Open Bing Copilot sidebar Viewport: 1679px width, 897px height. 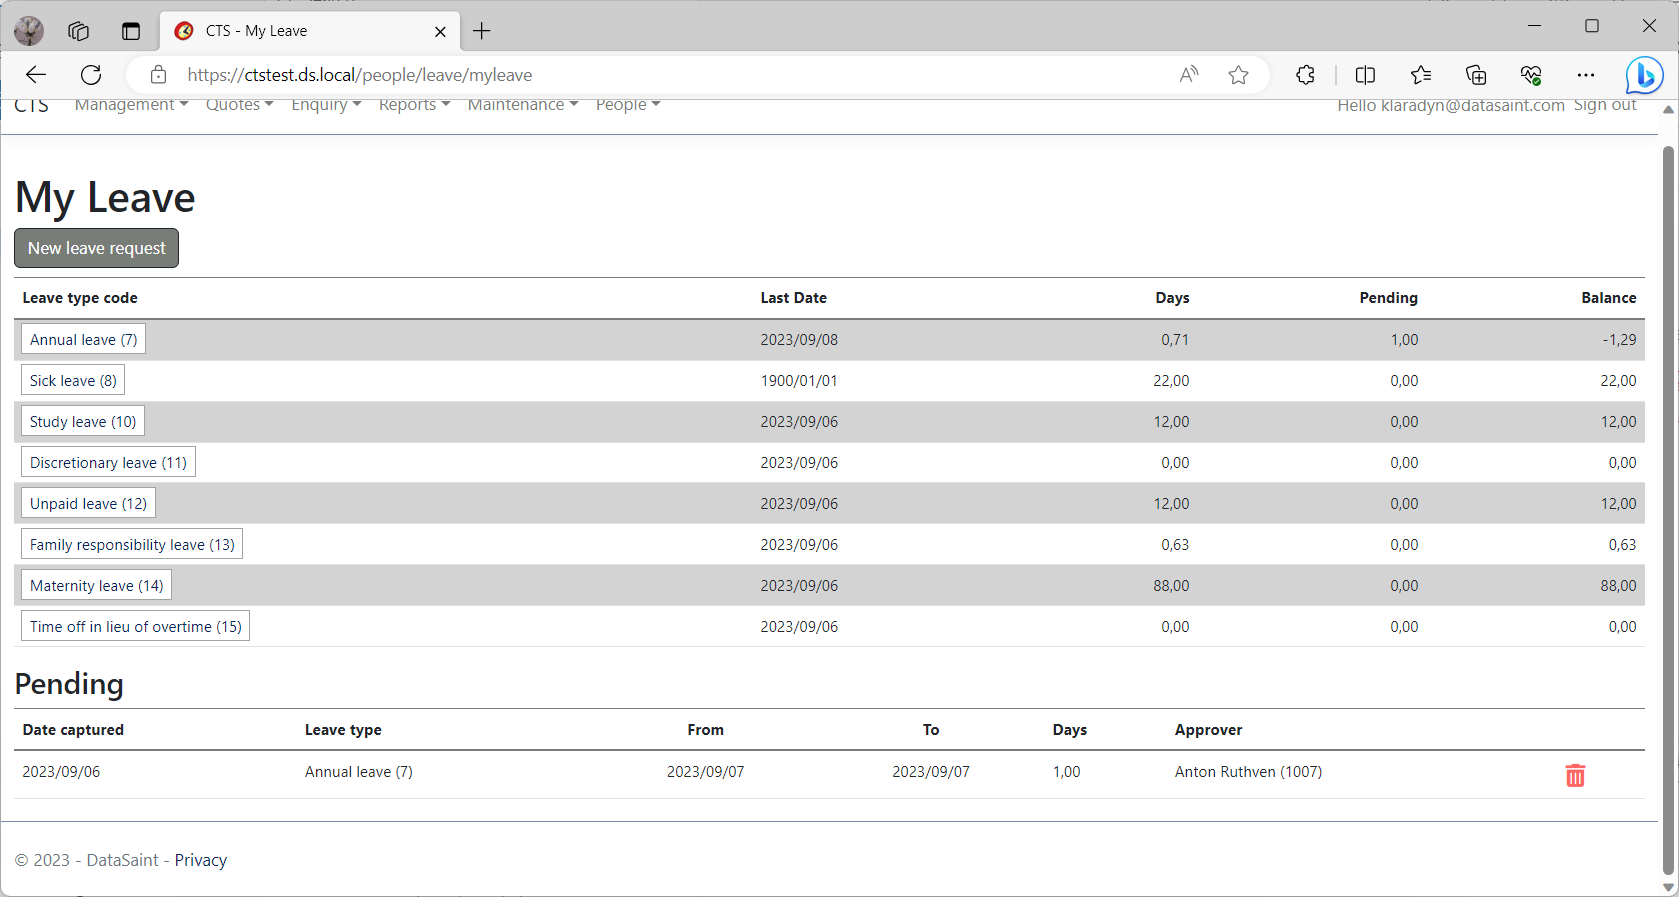[1644, 75]
